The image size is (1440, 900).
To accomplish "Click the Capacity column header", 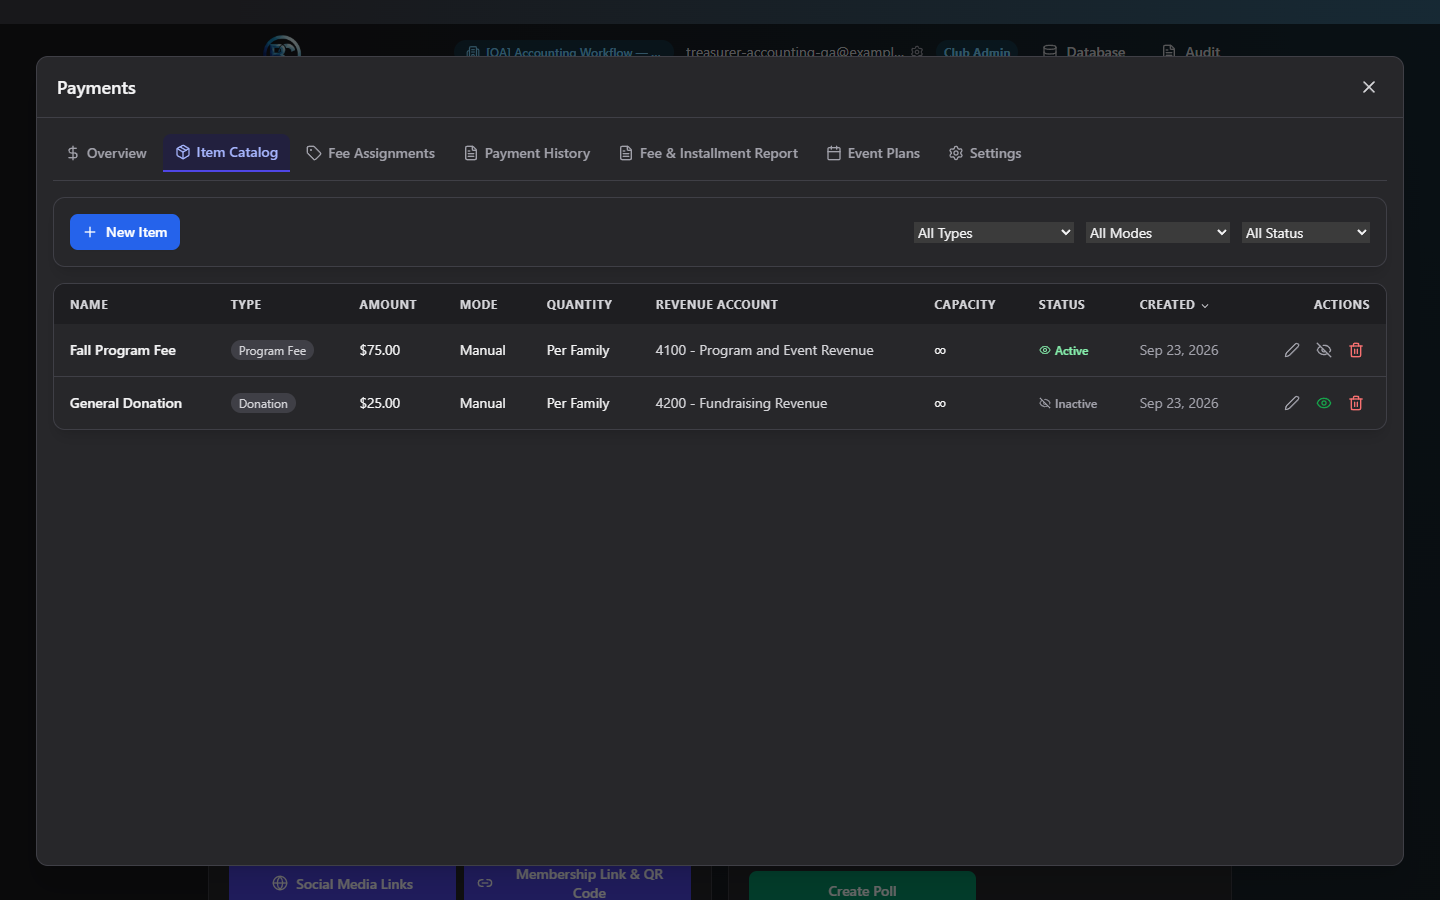I will tap(965, 305).
